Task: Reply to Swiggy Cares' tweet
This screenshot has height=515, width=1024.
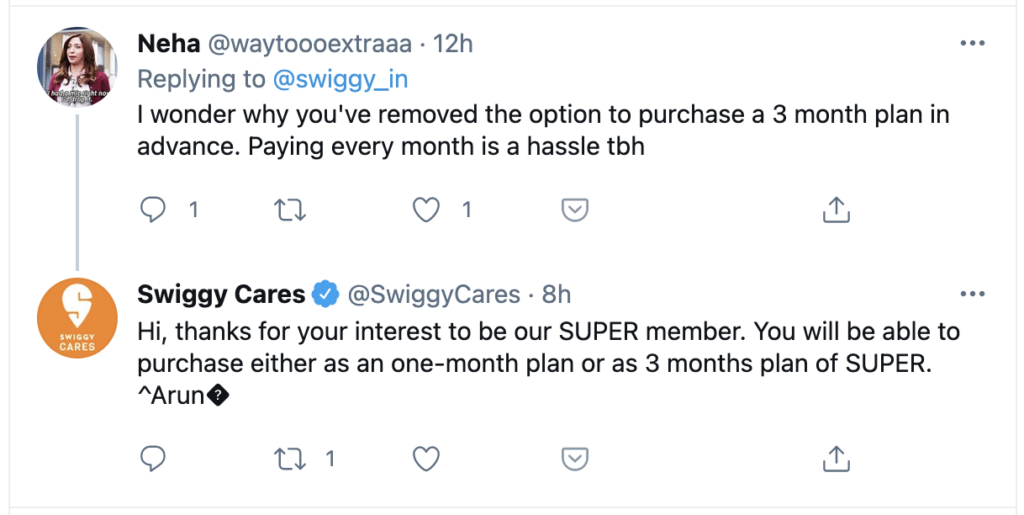Action: point(153,459)
